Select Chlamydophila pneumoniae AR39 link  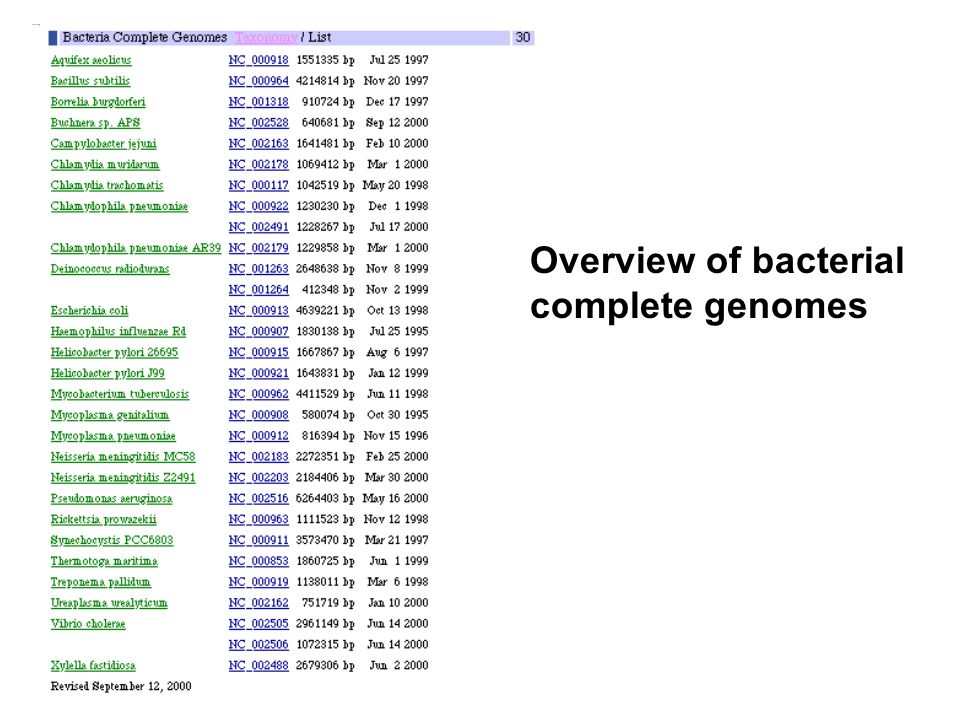click(x=136, y=248)
